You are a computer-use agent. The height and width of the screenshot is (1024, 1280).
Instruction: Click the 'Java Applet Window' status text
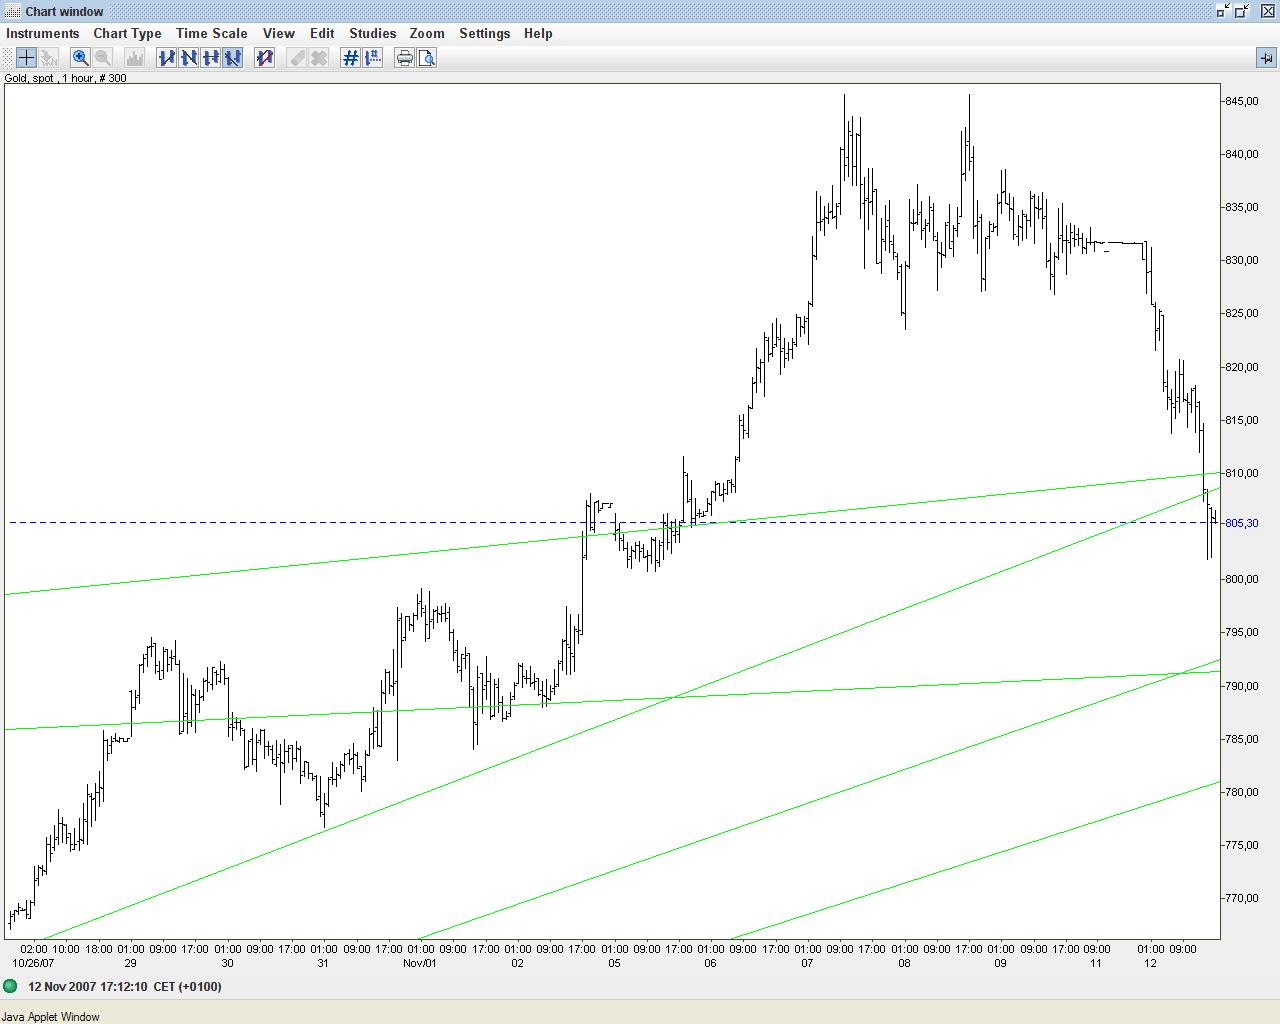51,1017
